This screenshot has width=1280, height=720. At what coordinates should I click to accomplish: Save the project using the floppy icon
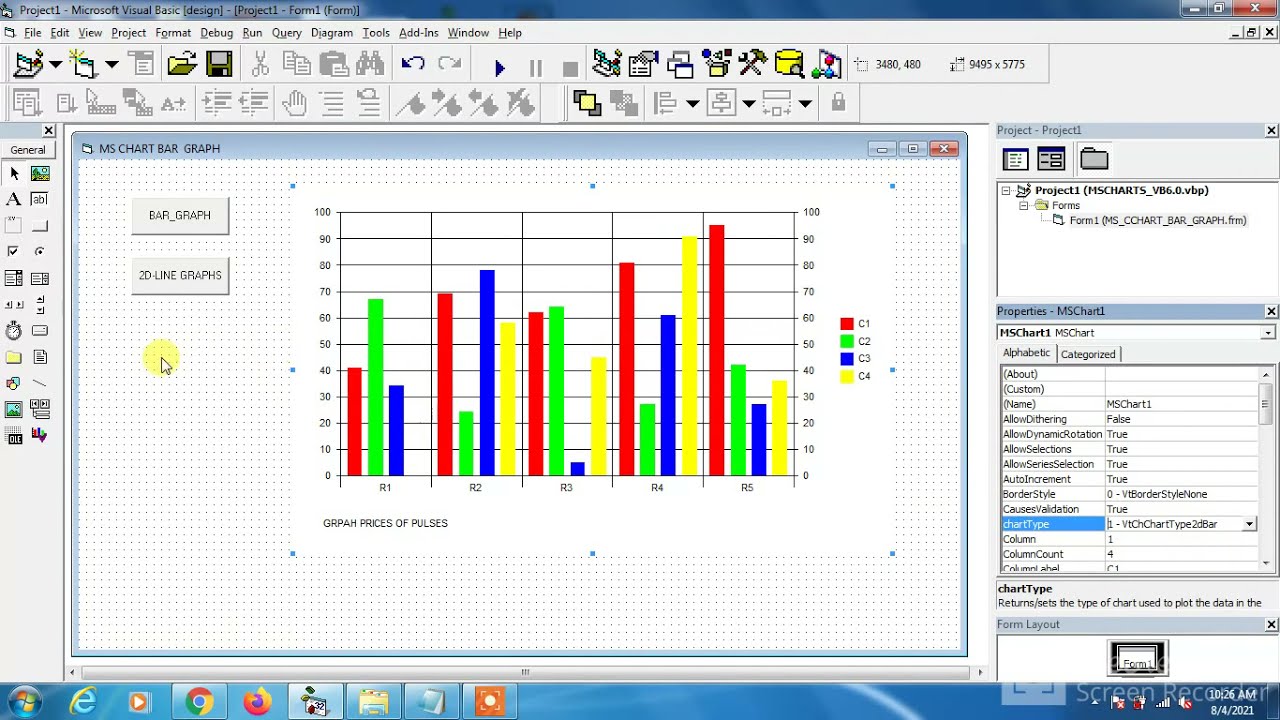click(219, 65)
